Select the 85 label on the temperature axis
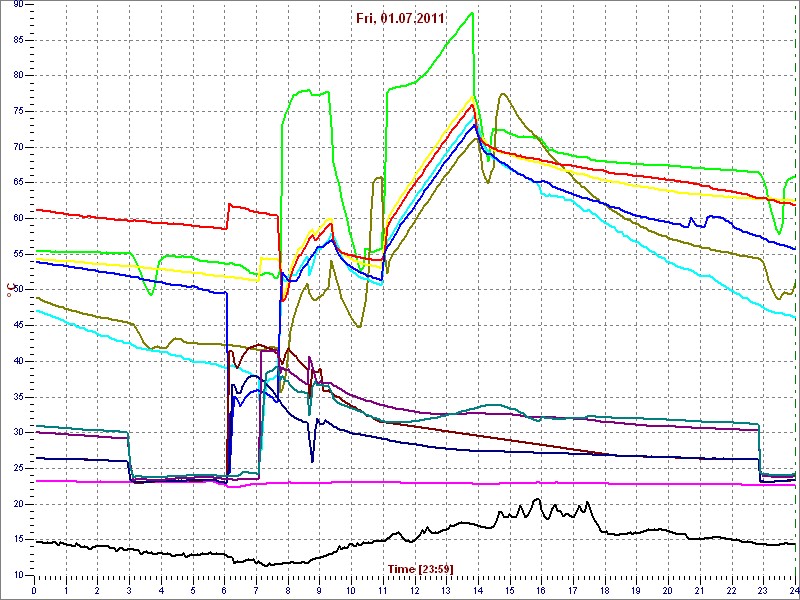Viewport: 800px width, 600px height. (x=18, y=40)
